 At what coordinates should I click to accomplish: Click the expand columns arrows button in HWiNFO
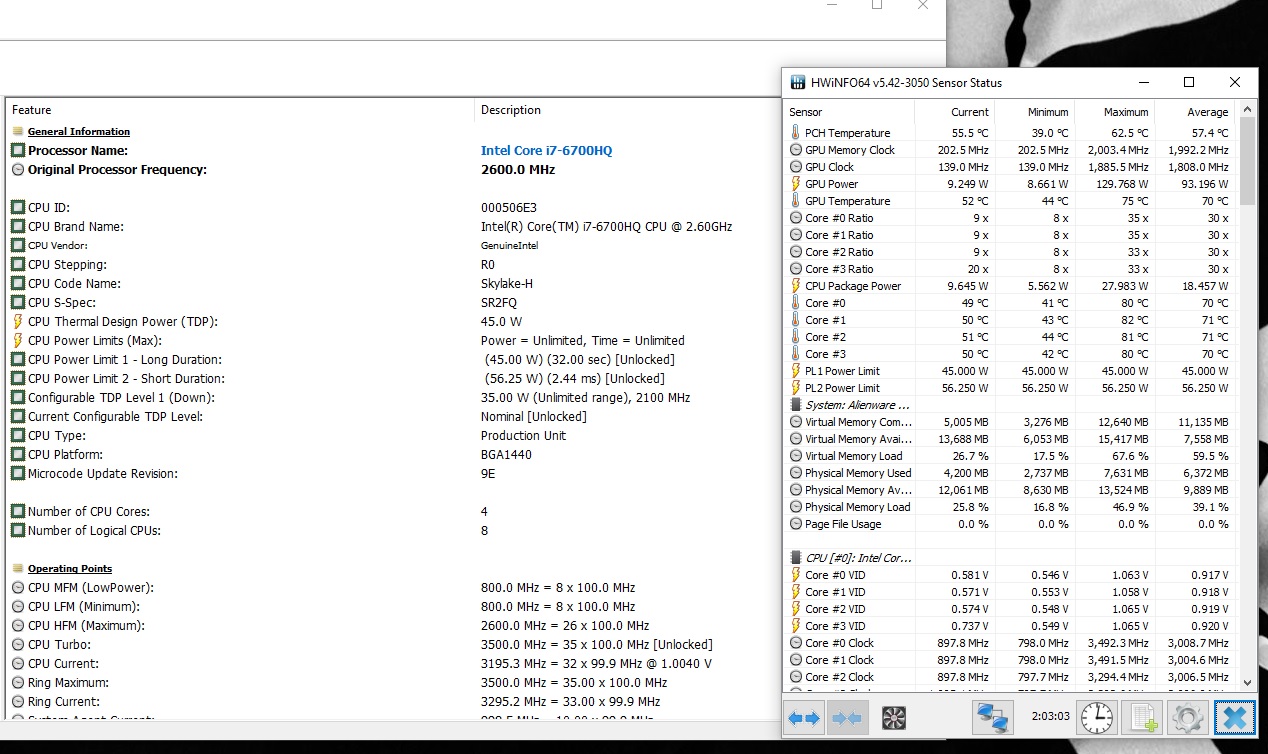point(803,717)
